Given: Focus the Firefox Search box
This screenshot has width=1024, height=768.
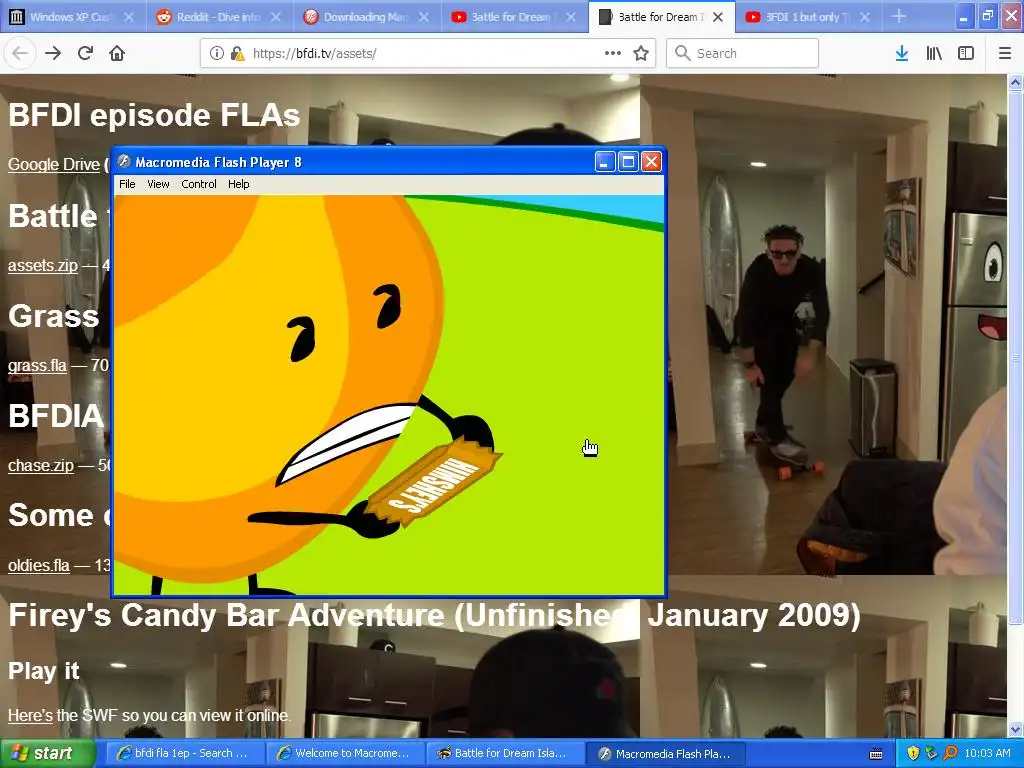Looking at the screenshot, I should (x=742, y=53).
